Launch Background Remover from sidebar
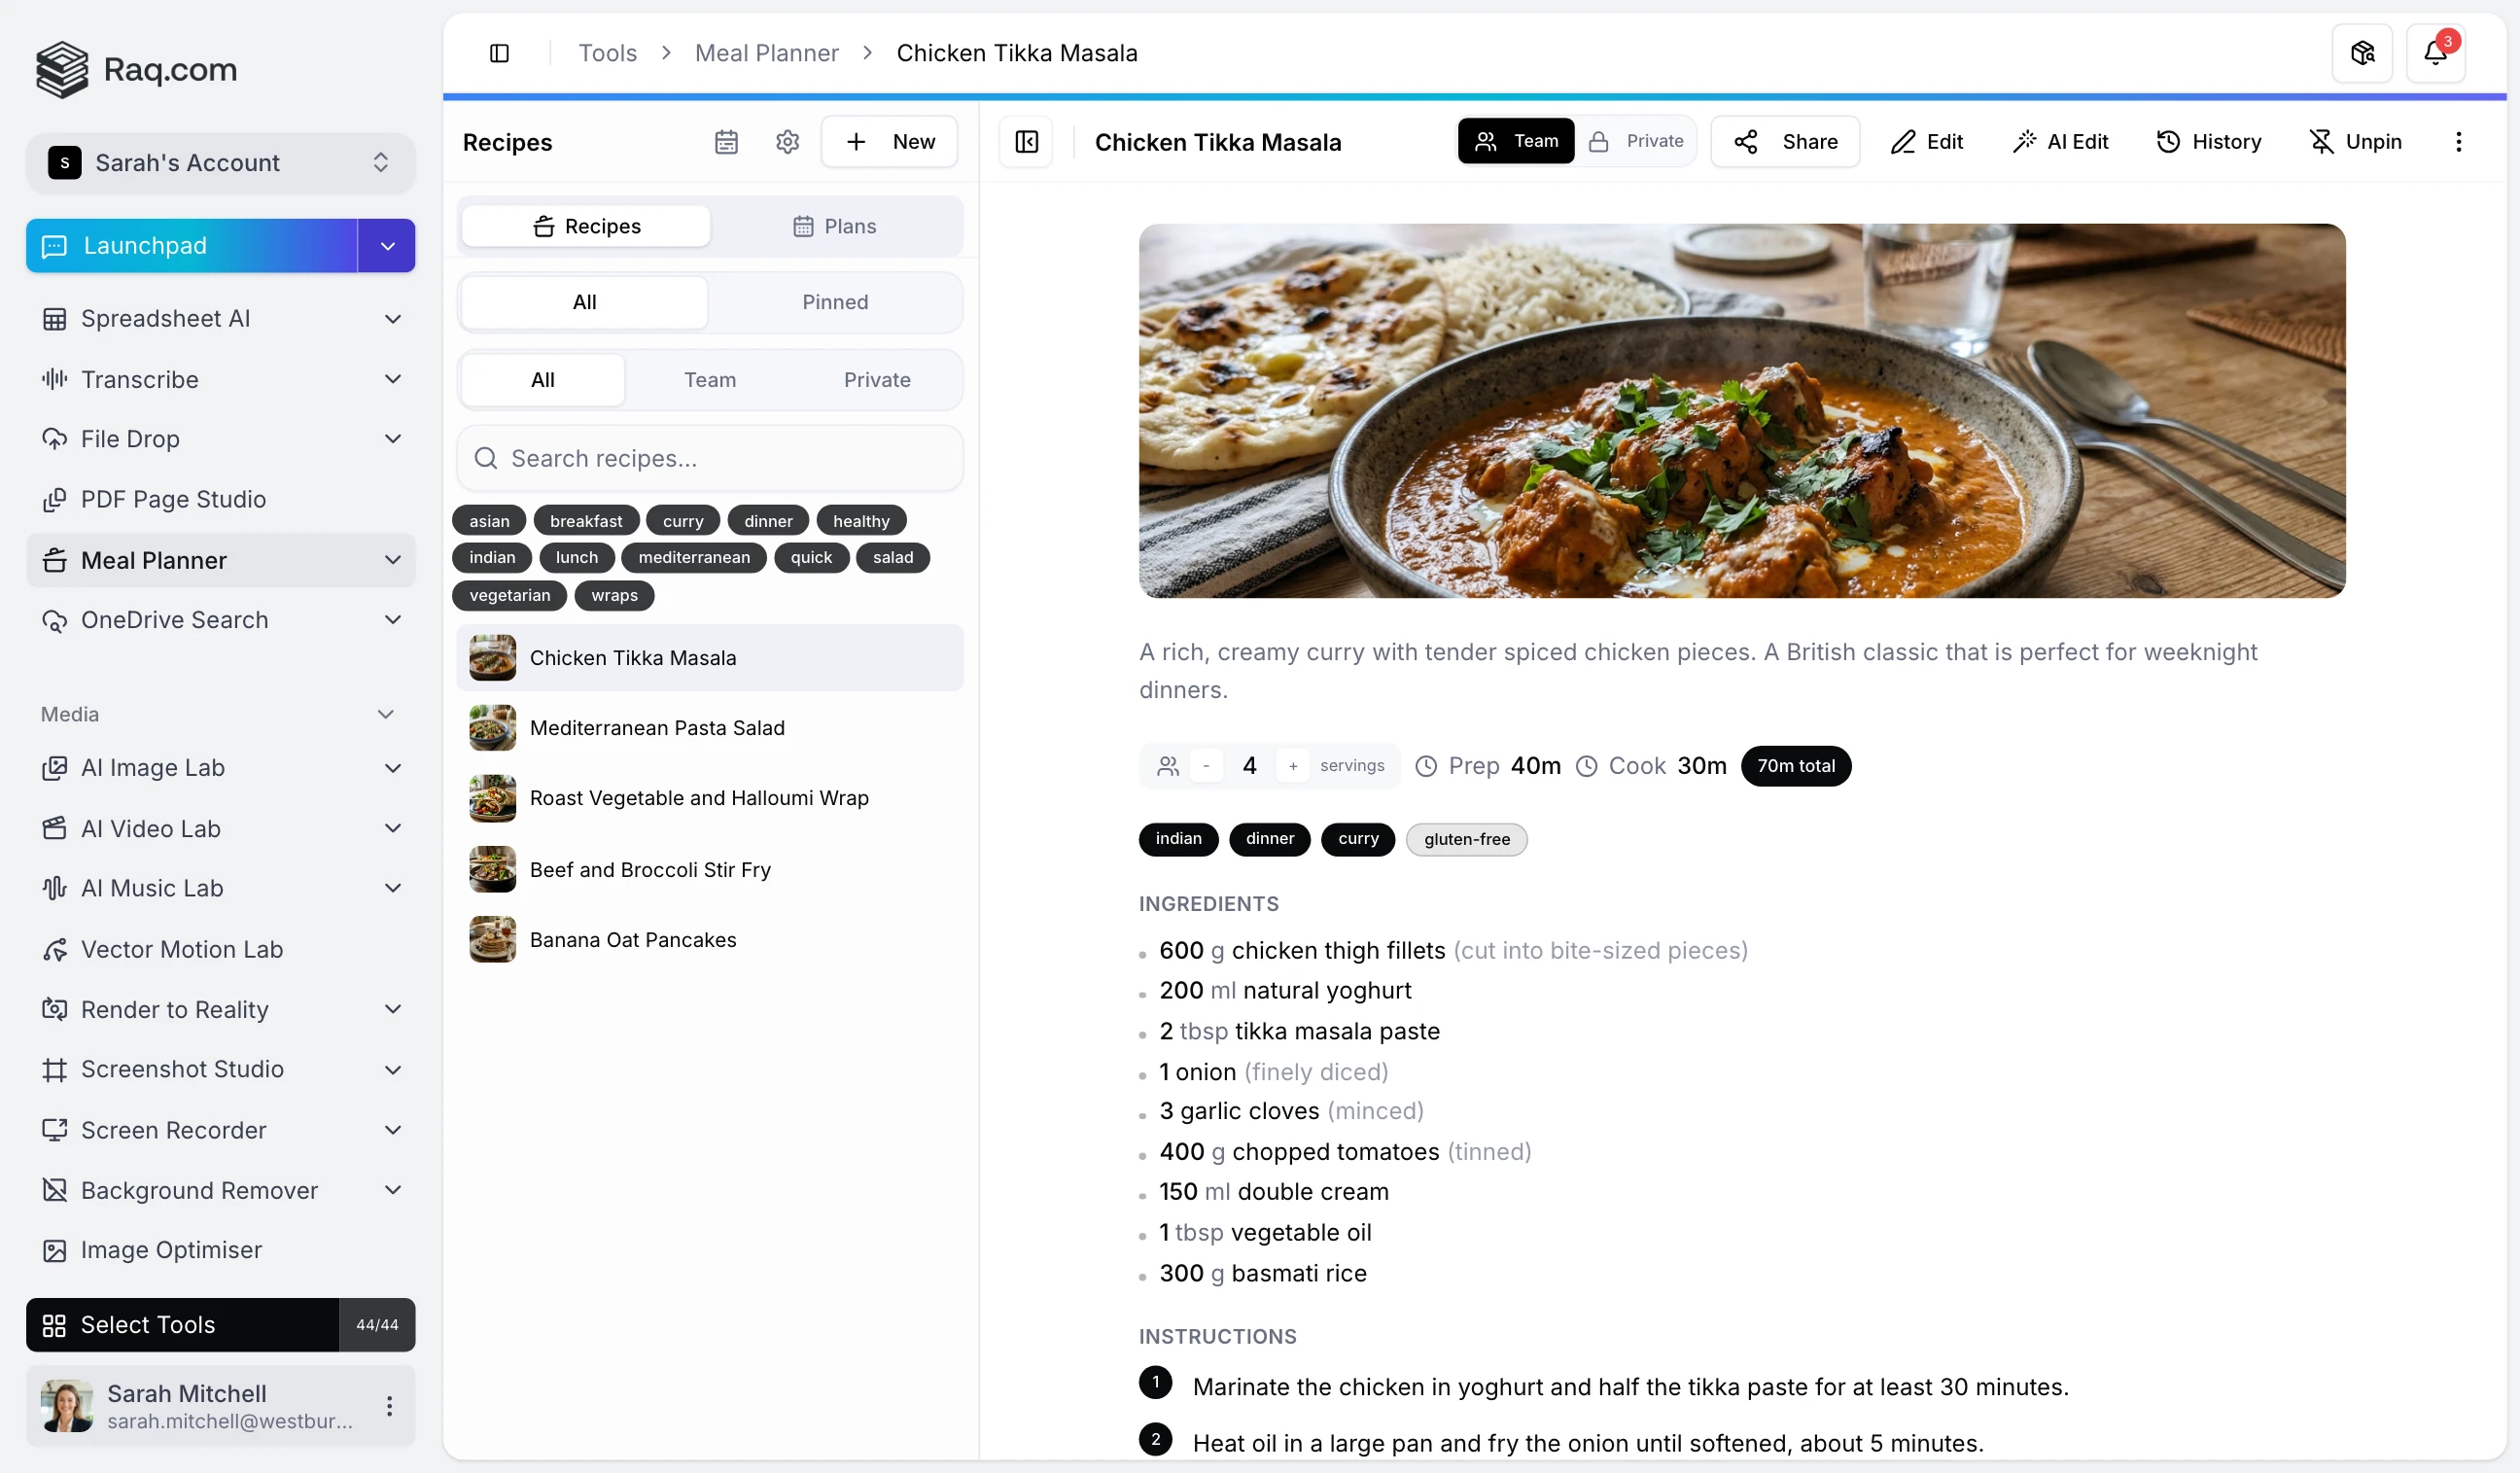This screenshot has height=1473, width=2520. pyautogui.click(x=199, y=1190)
